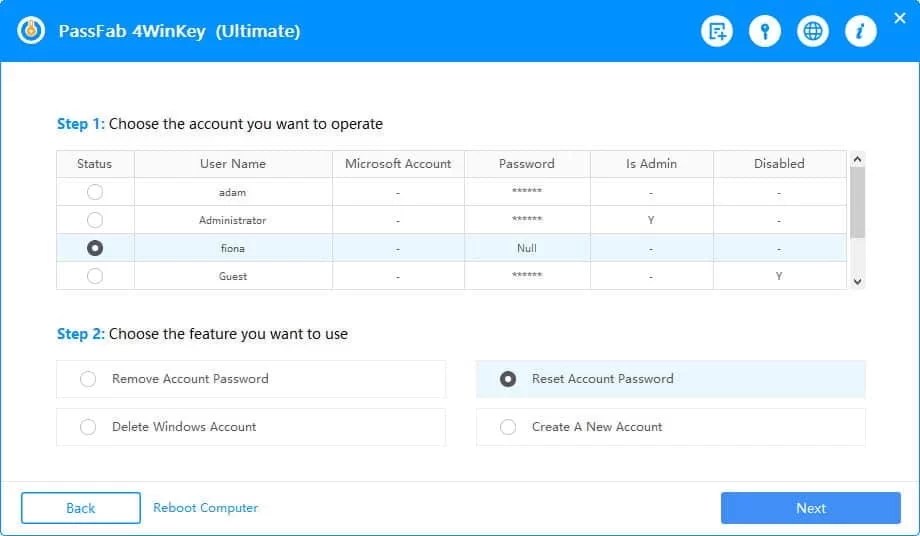The image size is (920, 536).
Task: Click the Password column header
Action: (x=527, y=164)
